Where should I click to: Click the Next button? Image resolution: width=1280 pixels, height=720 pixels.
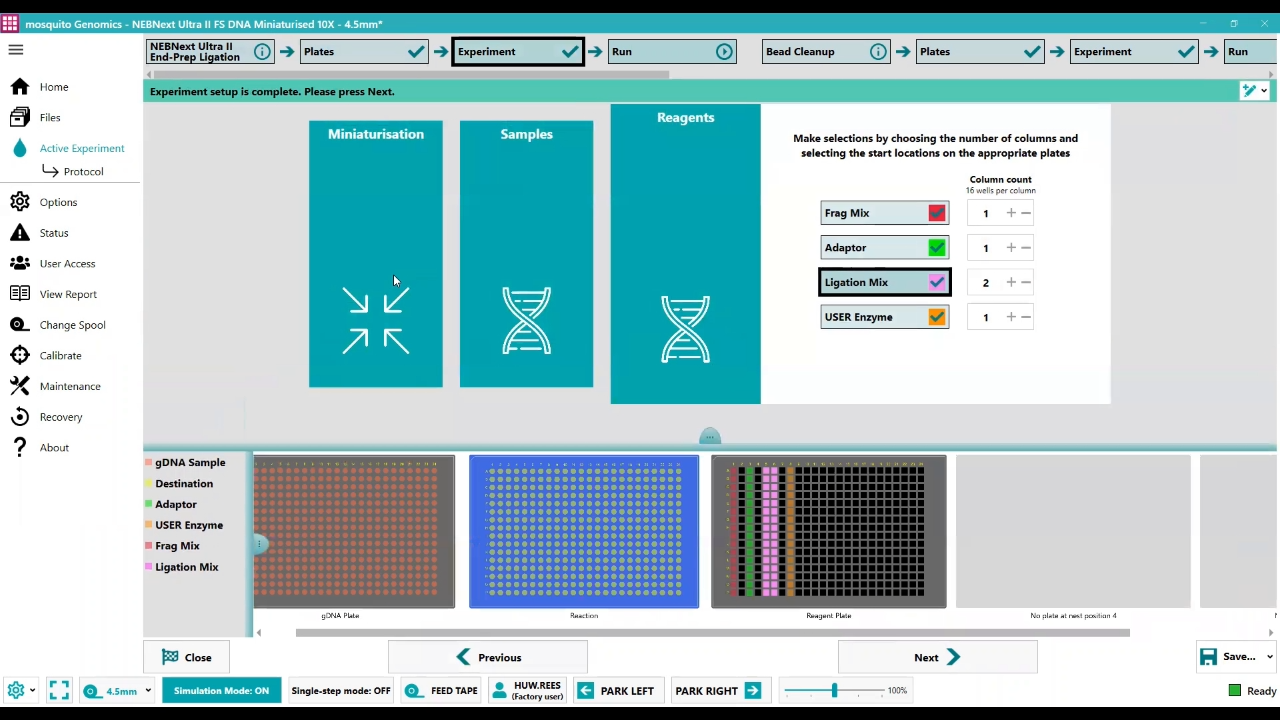[x=936, y=657]
